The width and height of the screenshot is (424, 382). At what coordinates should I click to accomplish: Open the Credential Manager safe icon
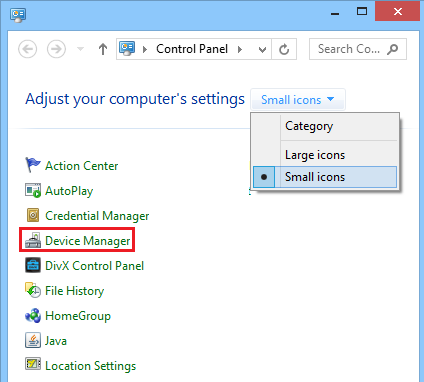tap(33, 215)
